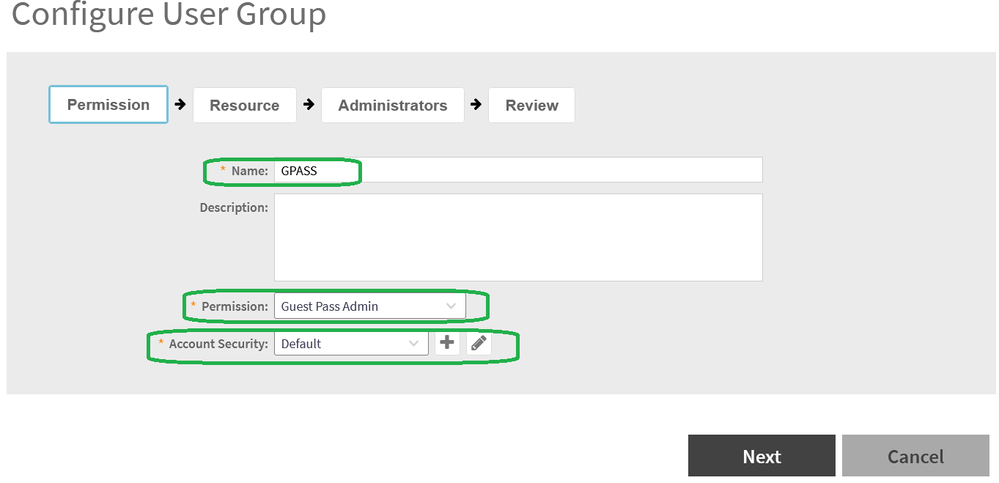The height and width of the screenshot is (483, 999).
Task: Click arrow between Resource and Administrators steps
Action: pos(309,104)
